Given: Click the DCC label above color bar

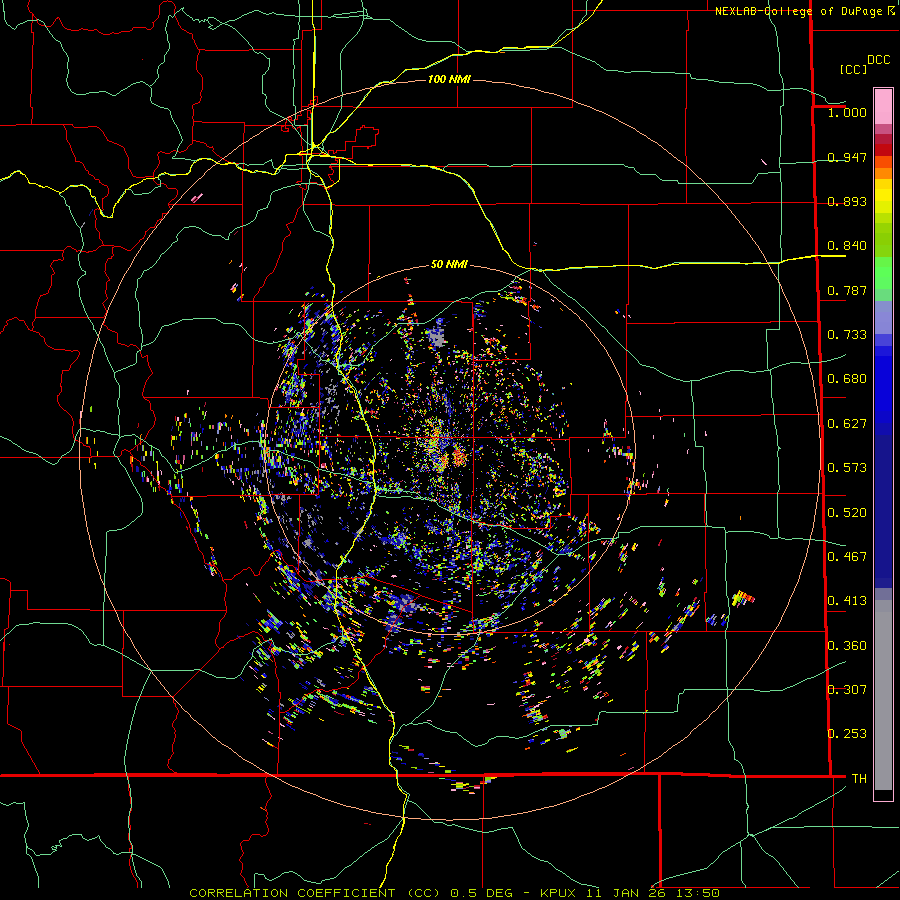Looking at the screenshot, I should click(x=878, y=60).
